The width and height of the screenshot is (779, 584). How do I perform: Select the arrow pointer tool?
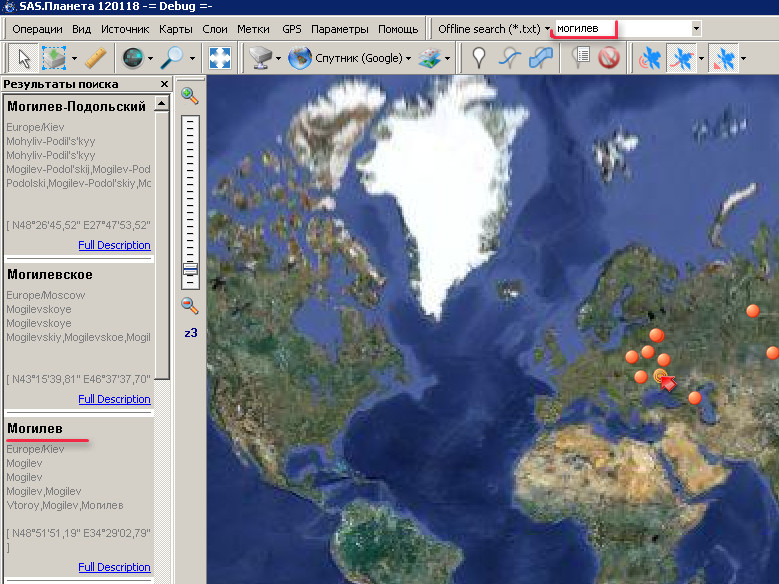[x=24, y=59]
